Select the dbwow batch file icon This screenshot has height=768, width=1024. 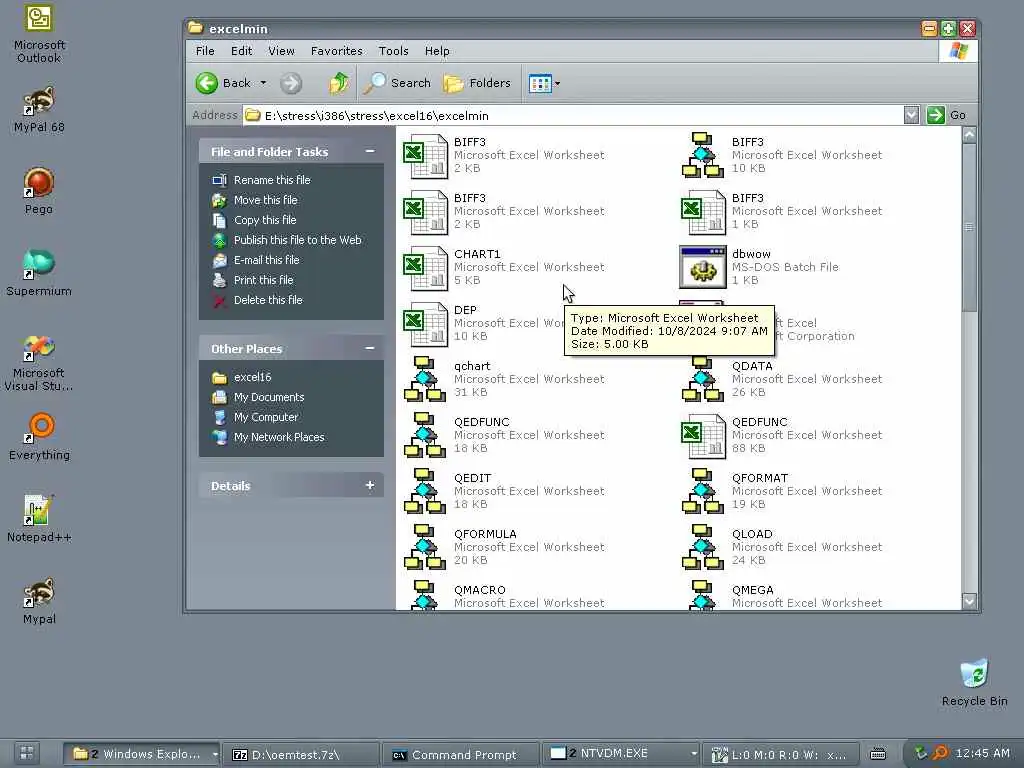coord(703,267)
